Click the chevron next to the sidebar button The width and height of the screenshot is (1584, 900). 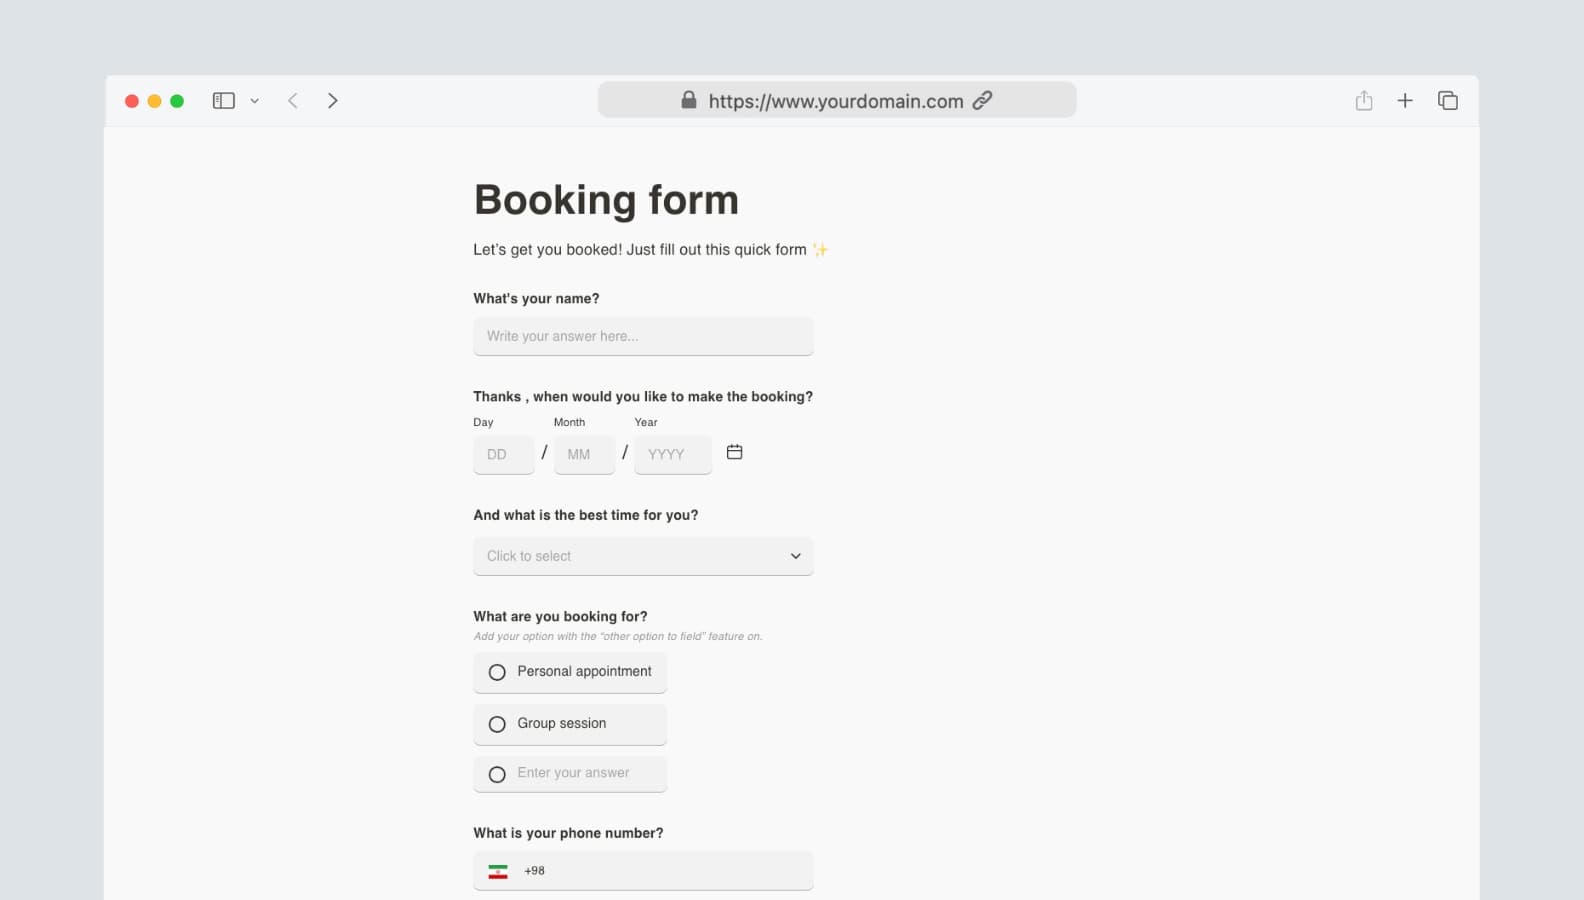pos(253,100)
